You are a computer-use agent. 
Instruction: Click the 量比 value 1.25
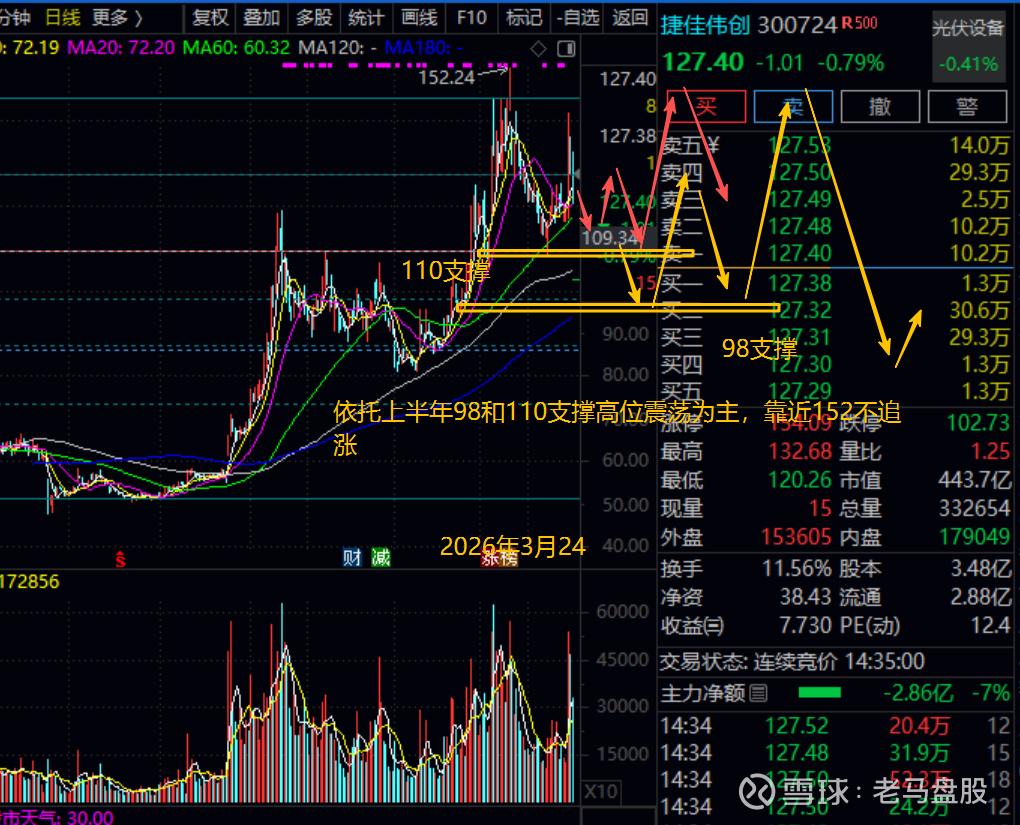click(x=991, y=451)
